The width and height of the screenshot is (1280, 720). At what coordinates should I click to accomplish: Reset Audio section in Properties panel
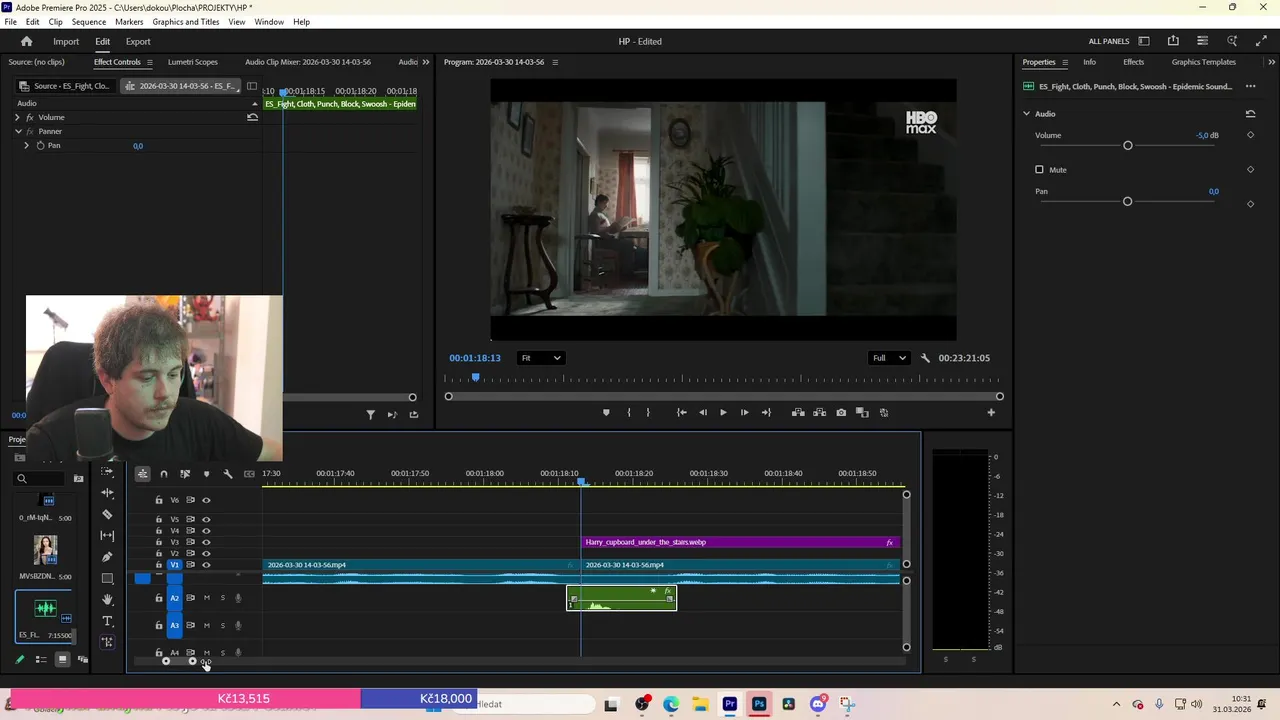coord(1250,114)
